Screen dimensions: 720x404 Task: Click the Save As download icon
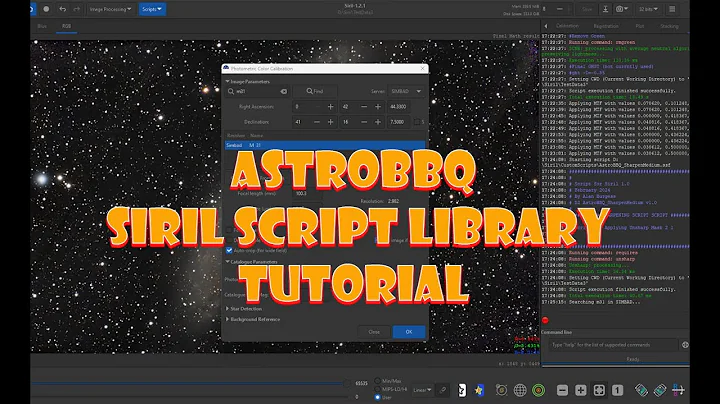coord(605,9)
